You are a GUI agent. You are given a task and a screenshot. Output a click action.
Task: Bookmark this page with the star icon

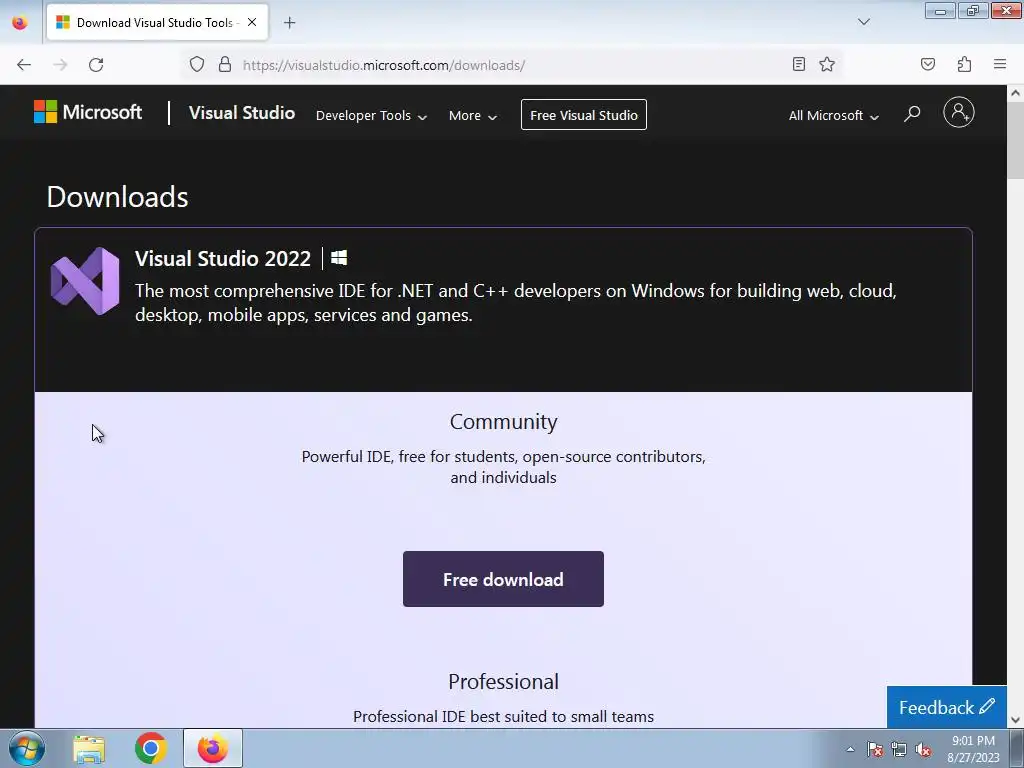(x=827, y=64)
